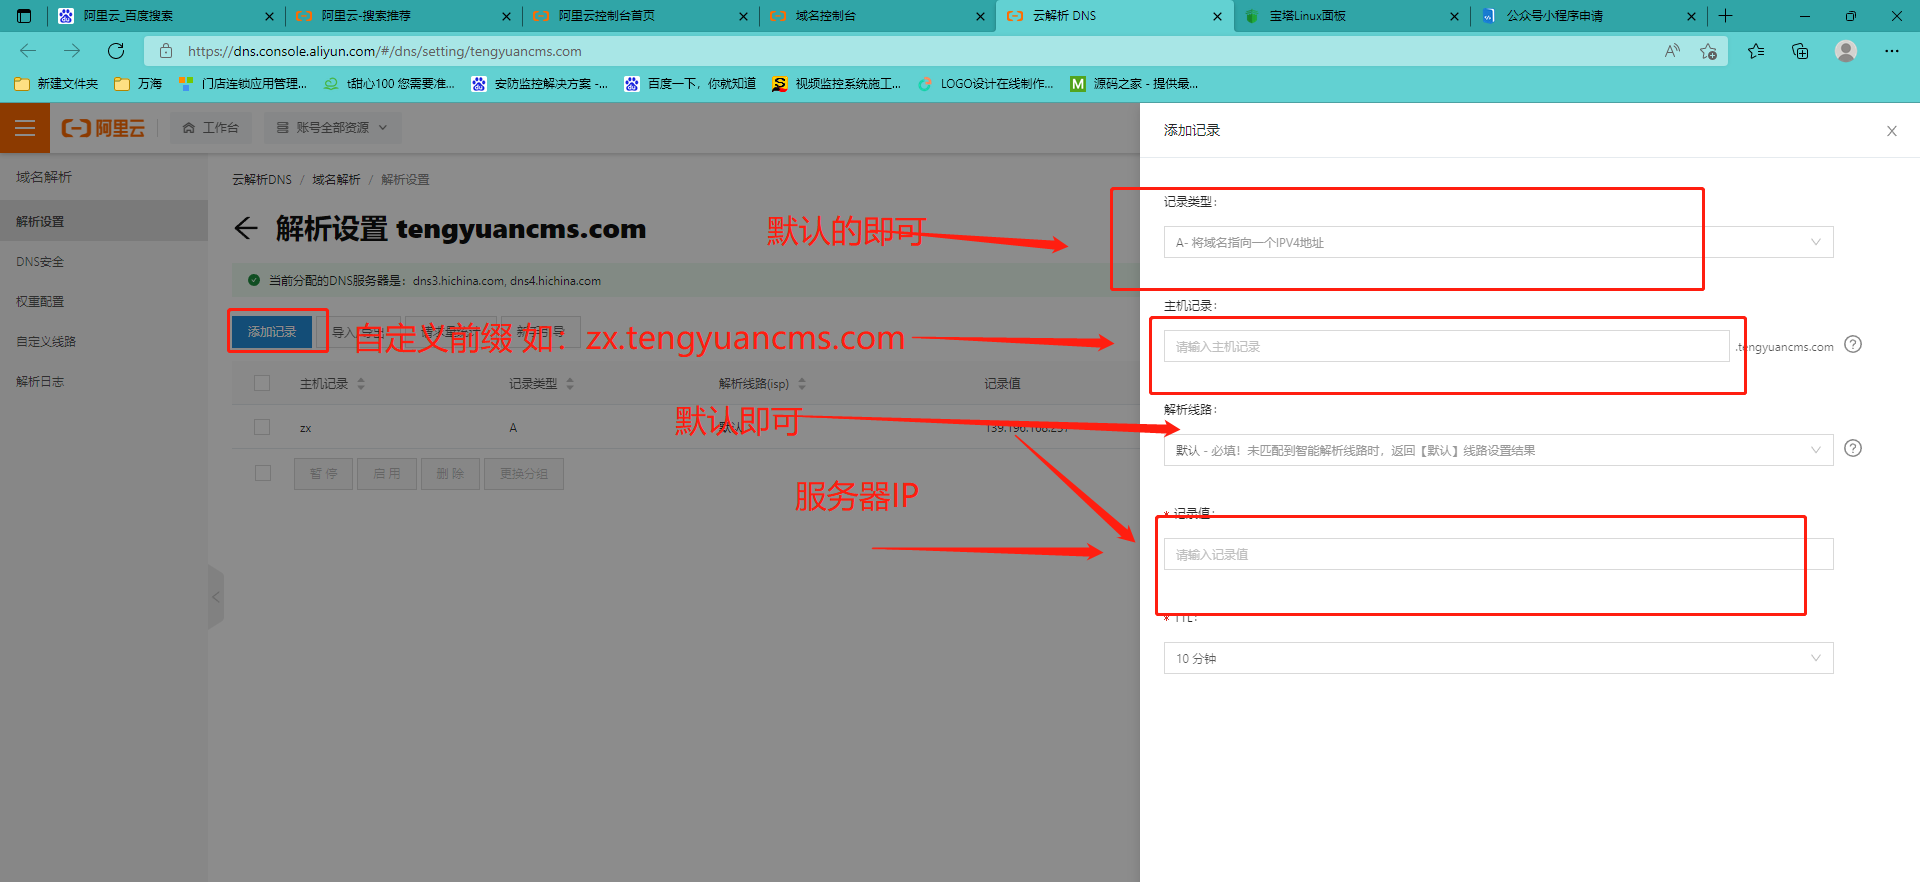Open browser settings ellipsis menu

coord(1892,51)
